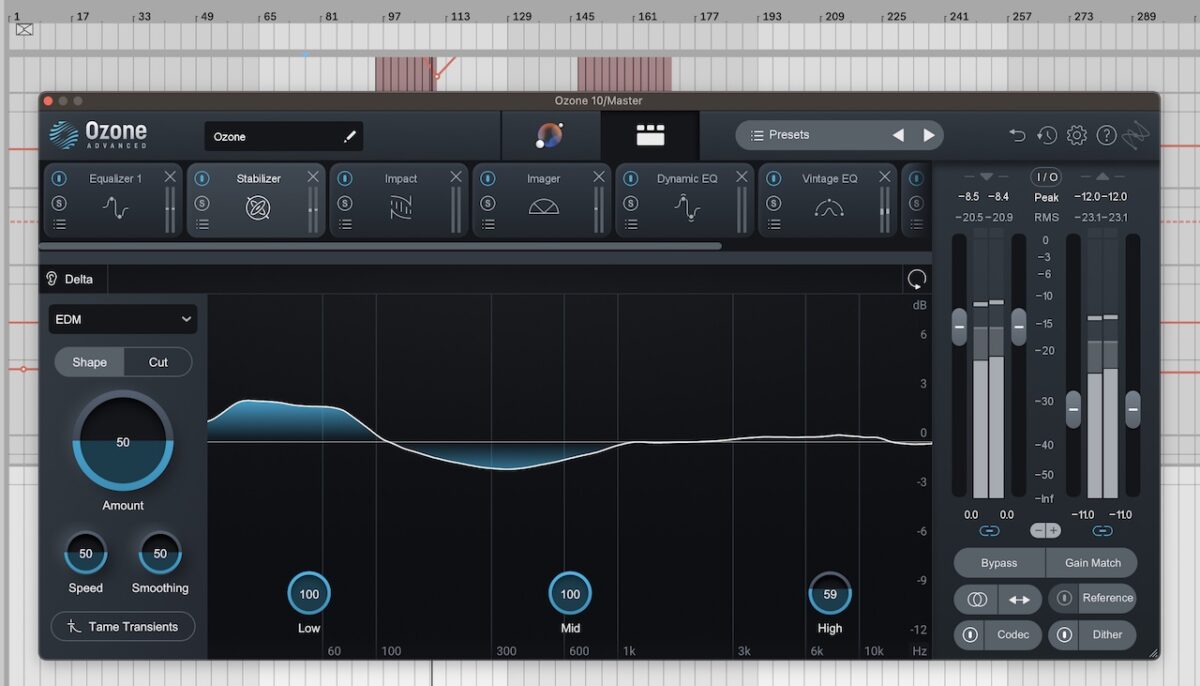Image resolution: width=1200 pixels, height=686 pixels.
Task: Select the Equalizer 1 module curve icon
Action: pos(116,208)
